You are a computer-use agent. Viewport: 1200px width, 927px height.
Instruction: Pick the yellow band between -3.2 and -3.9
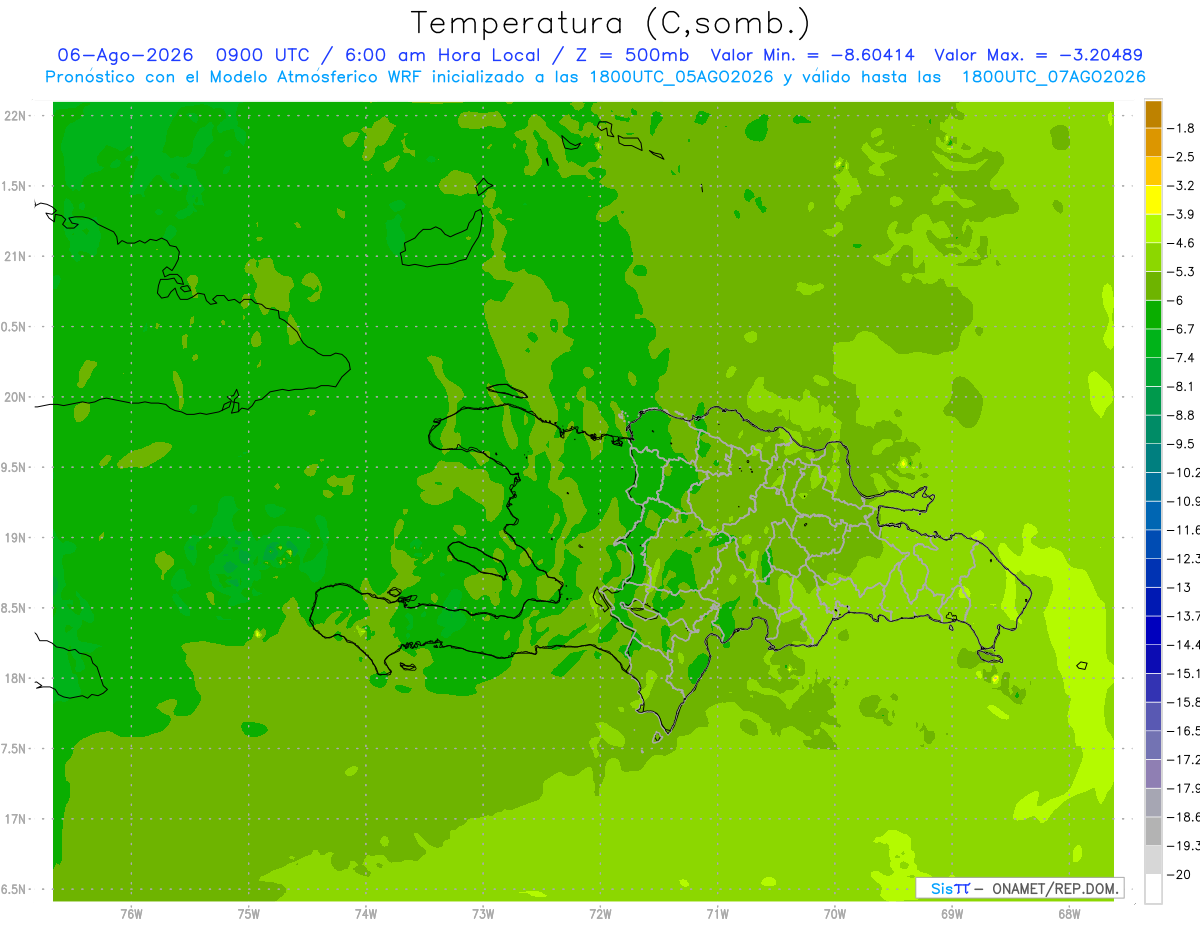tap(1153, 200)
